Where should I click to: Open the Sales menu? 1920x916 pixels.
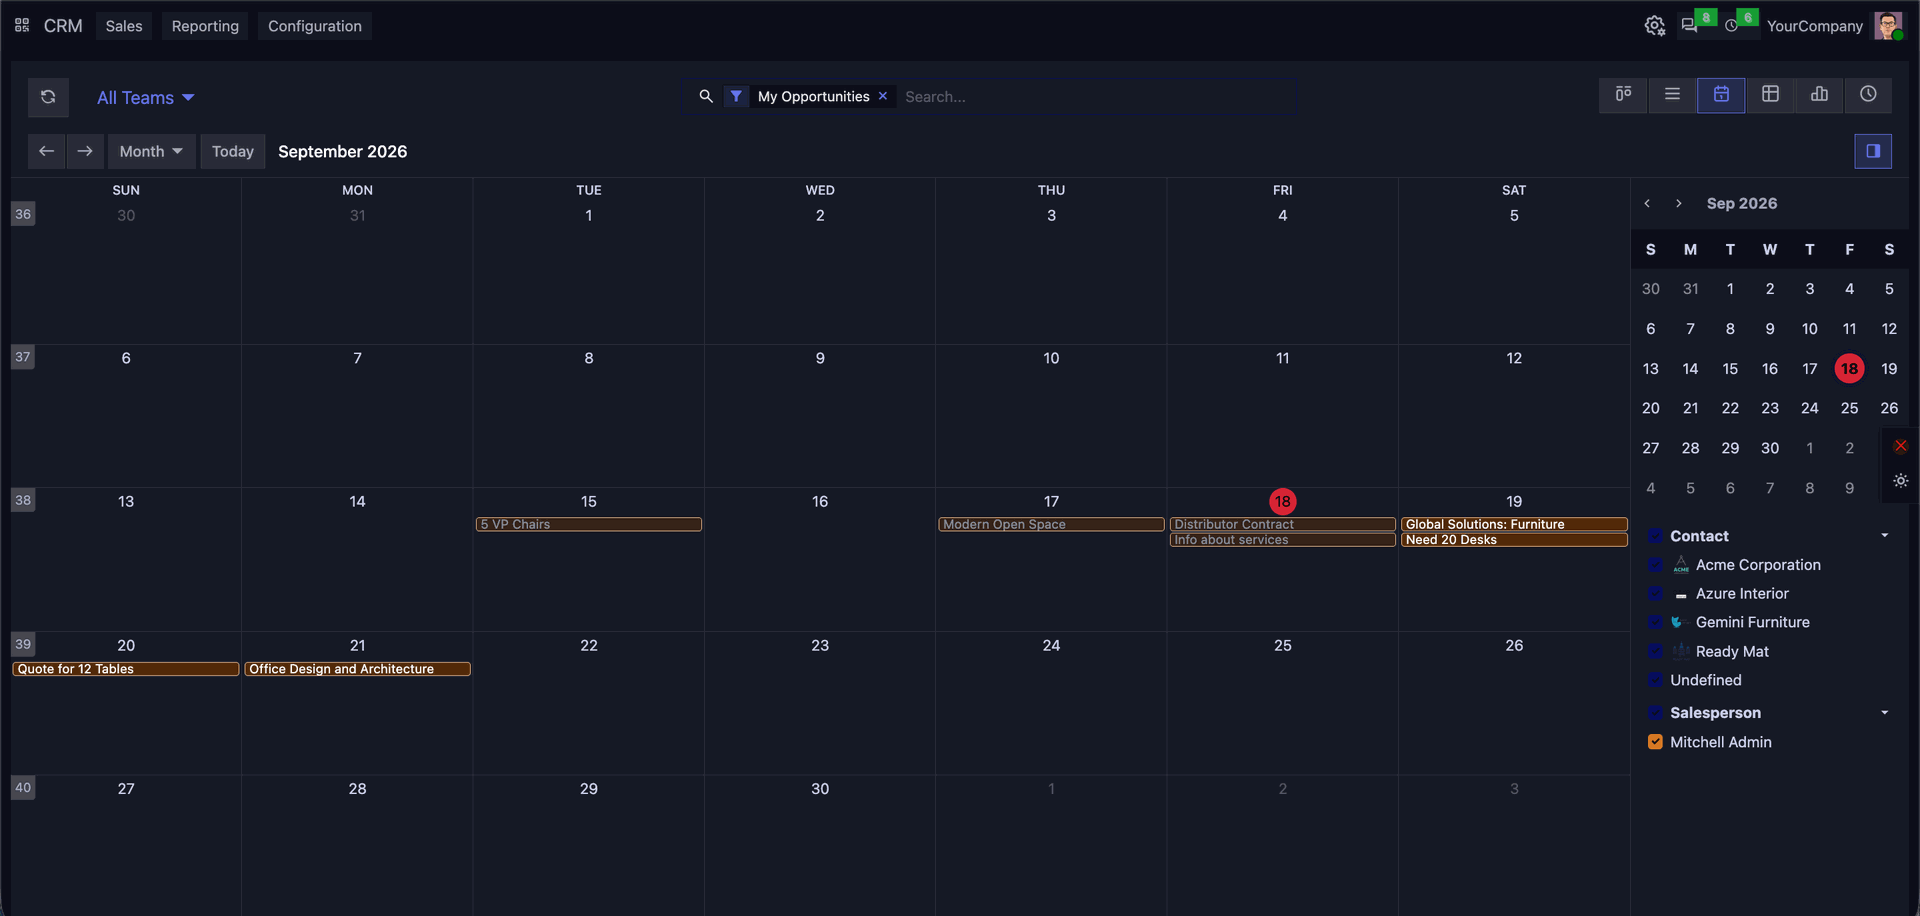124,26
